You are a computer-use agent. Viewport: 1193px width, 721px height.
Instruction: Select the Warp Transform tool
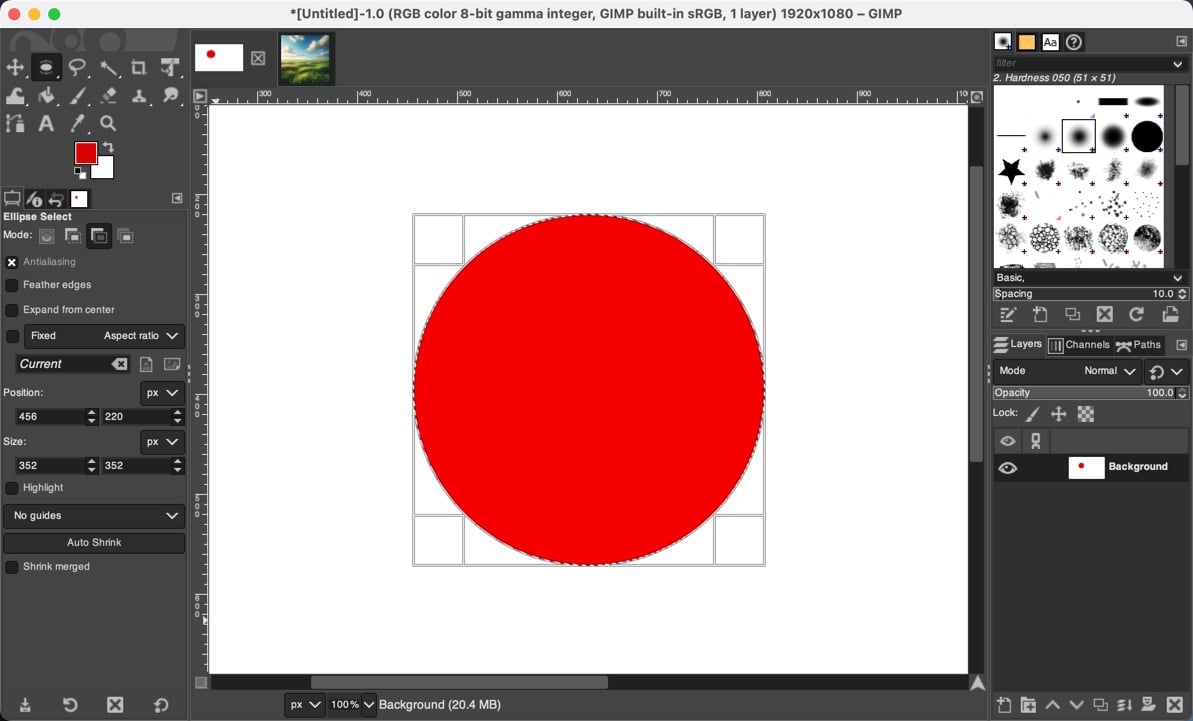15,95
